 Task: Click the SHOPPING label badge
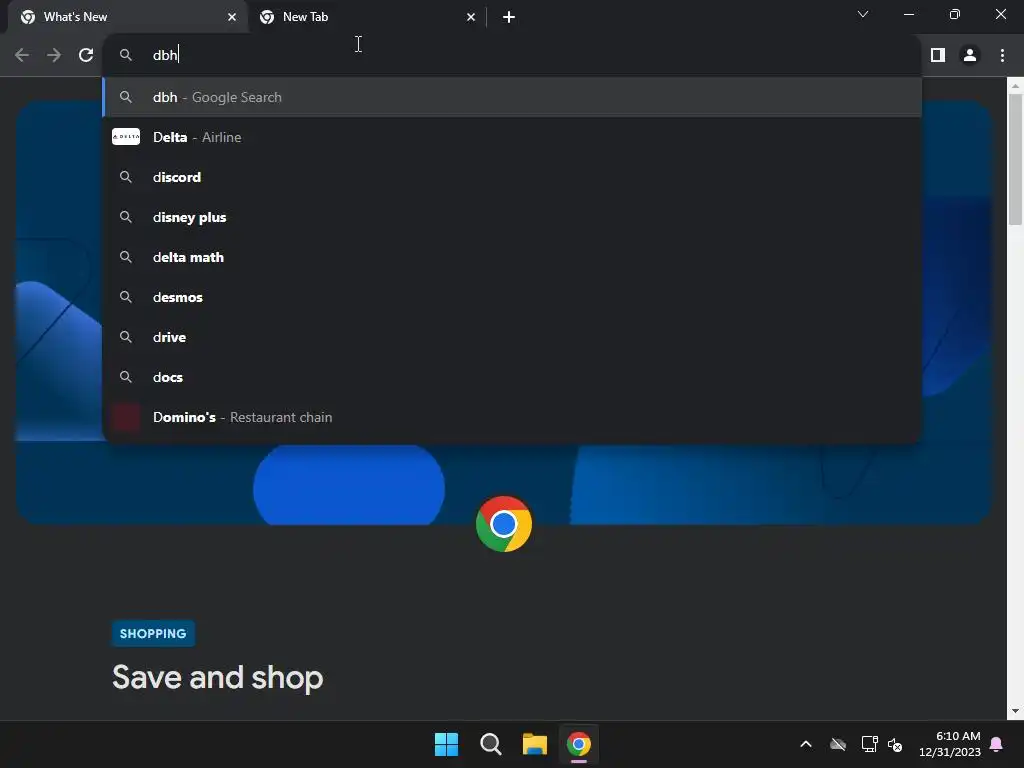point(153,633)
